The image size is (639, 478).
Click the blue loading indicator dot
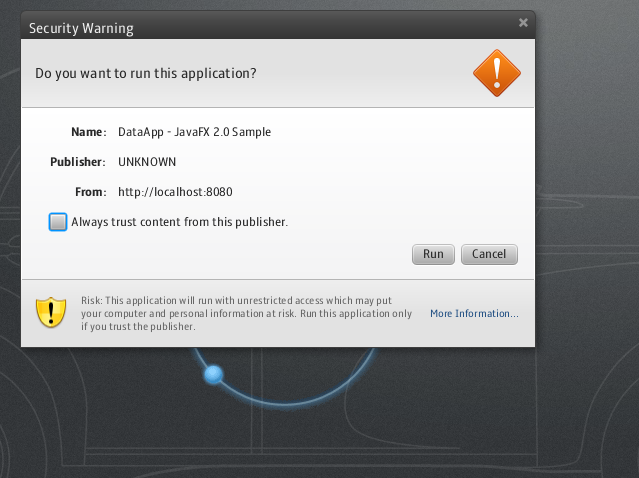pyautogui.click(x=214, y=374)
